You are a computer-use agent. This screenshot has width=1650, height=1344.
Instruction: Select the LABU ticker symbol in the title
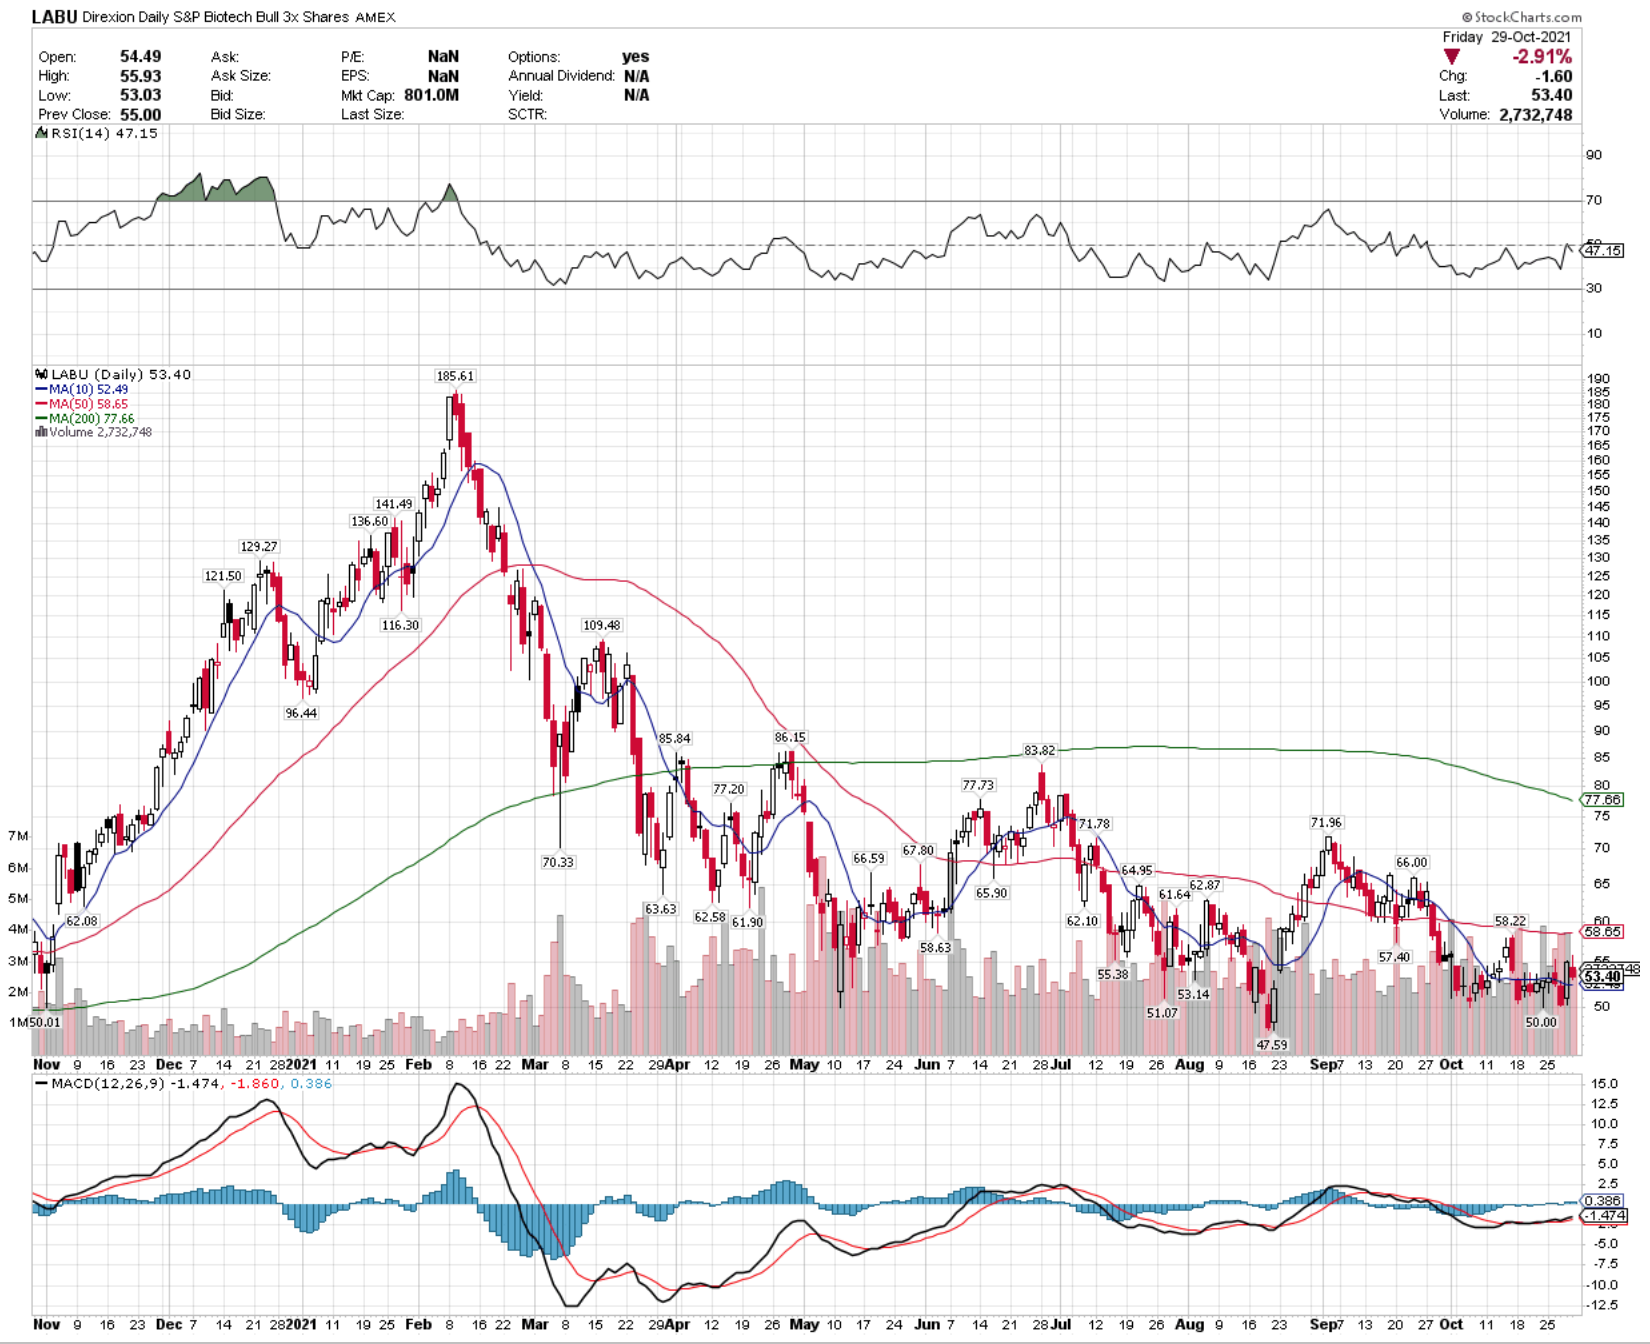[54, 17]
